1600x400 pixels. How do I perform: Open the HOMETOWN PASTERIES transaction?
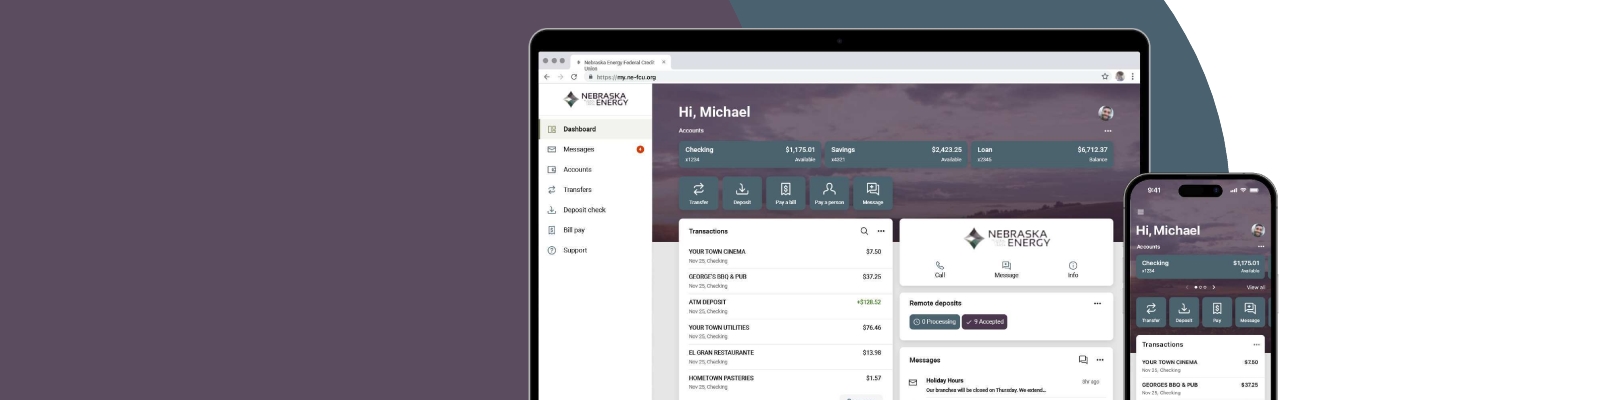point(785,382)
